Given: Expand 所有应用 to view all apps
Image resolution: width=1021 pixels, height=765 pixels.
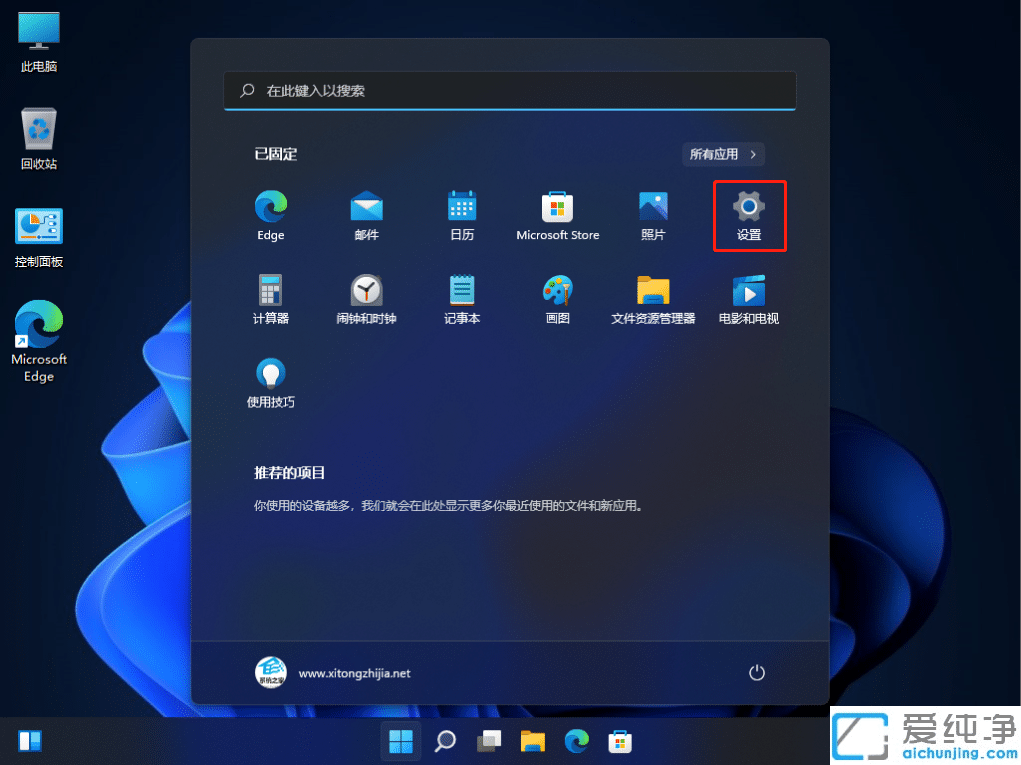Looking at the screenshot, I should (x=722, y=154).
